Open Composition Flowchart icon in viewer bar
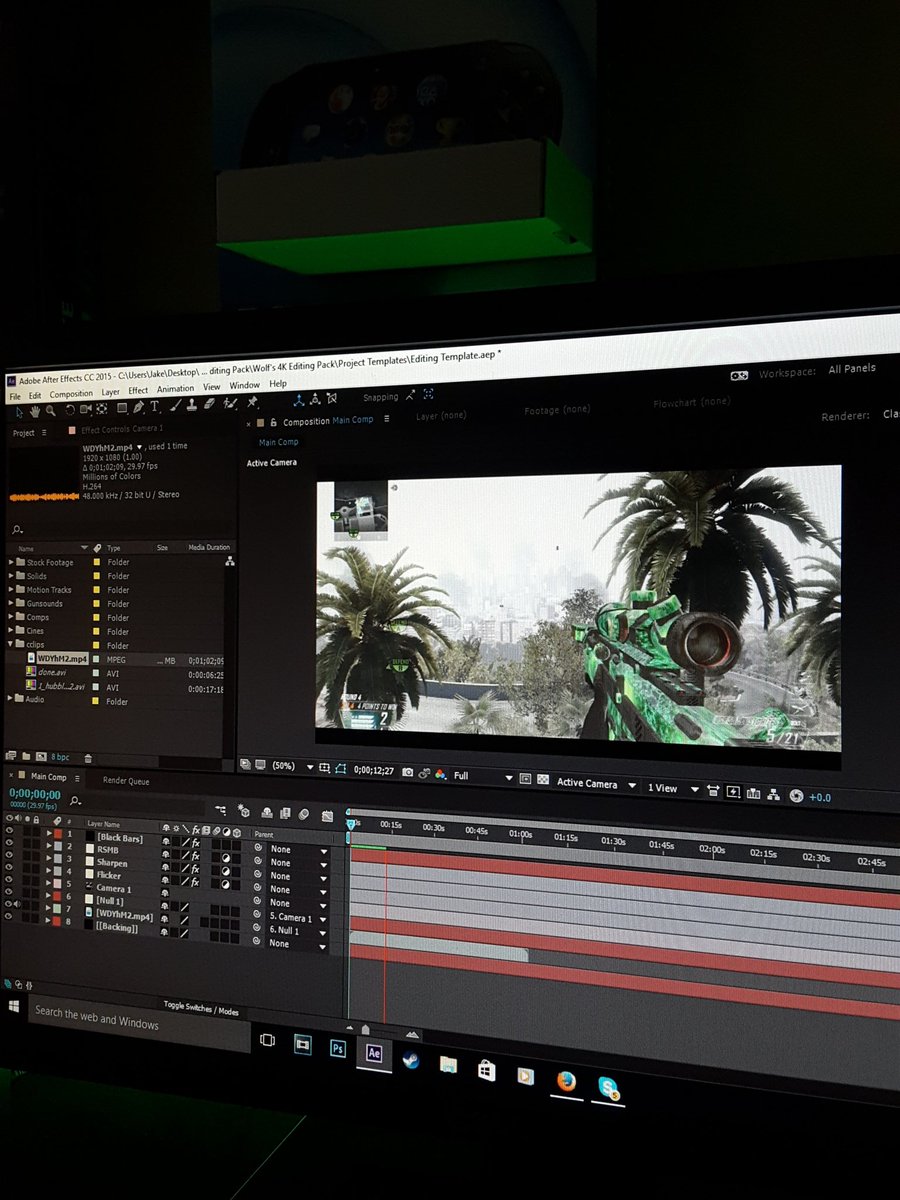The width and height of the screenshot is (900, 1200). 773,794
